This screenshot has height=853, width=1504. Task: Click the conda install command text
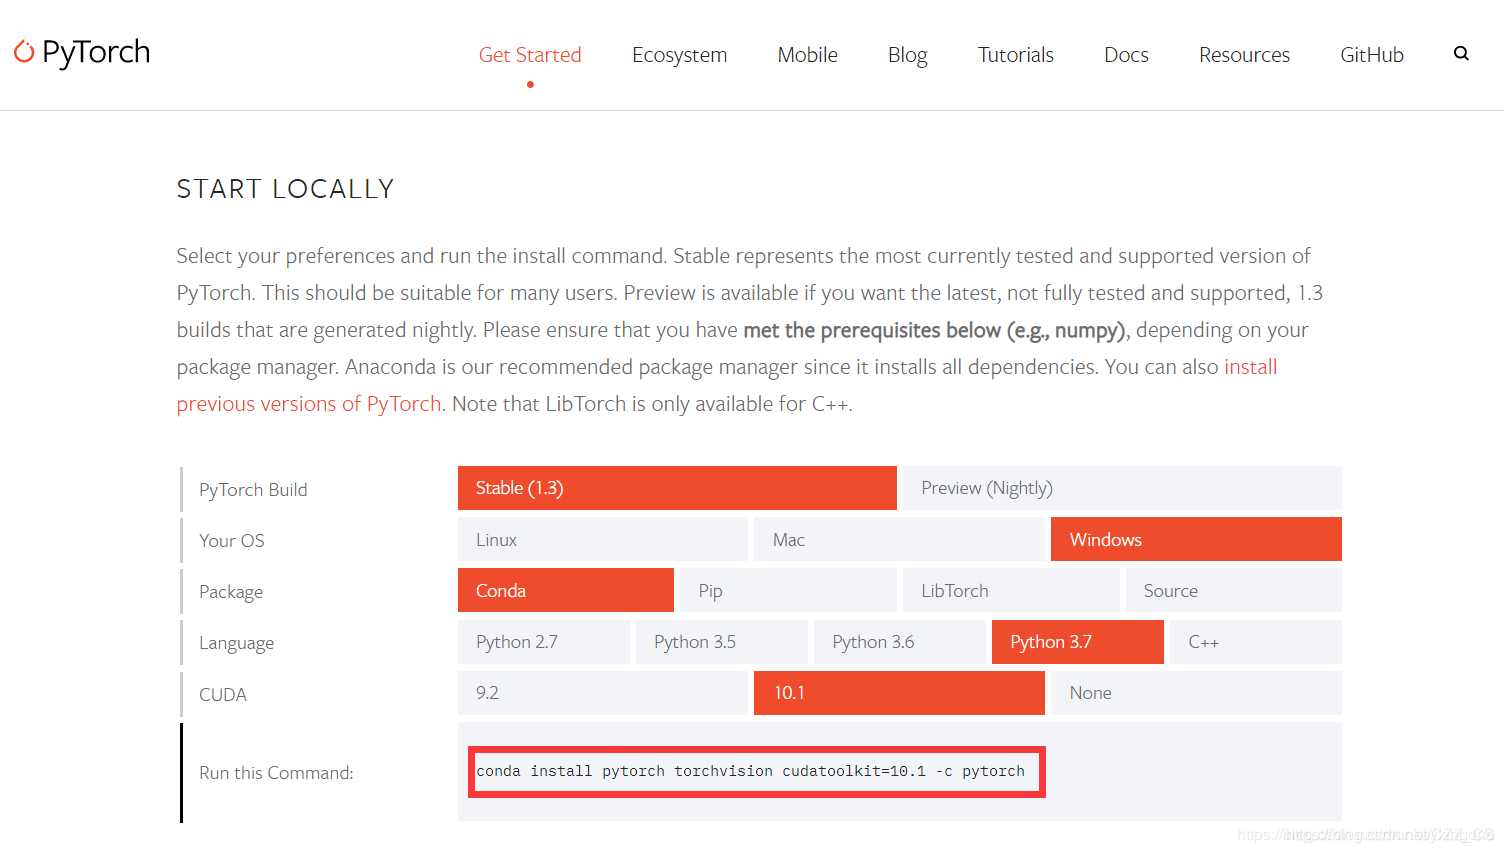tap(751, 771)
